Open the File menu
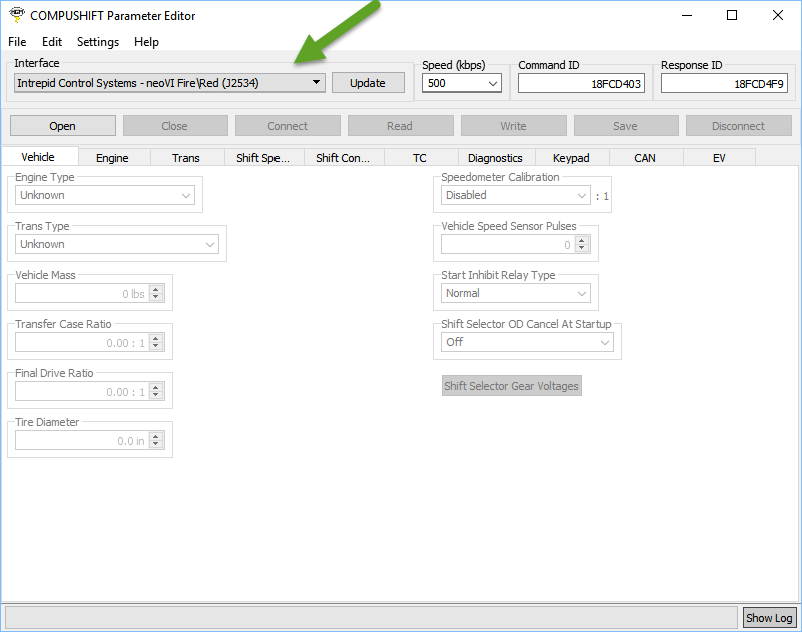 (x=17, y=42)
